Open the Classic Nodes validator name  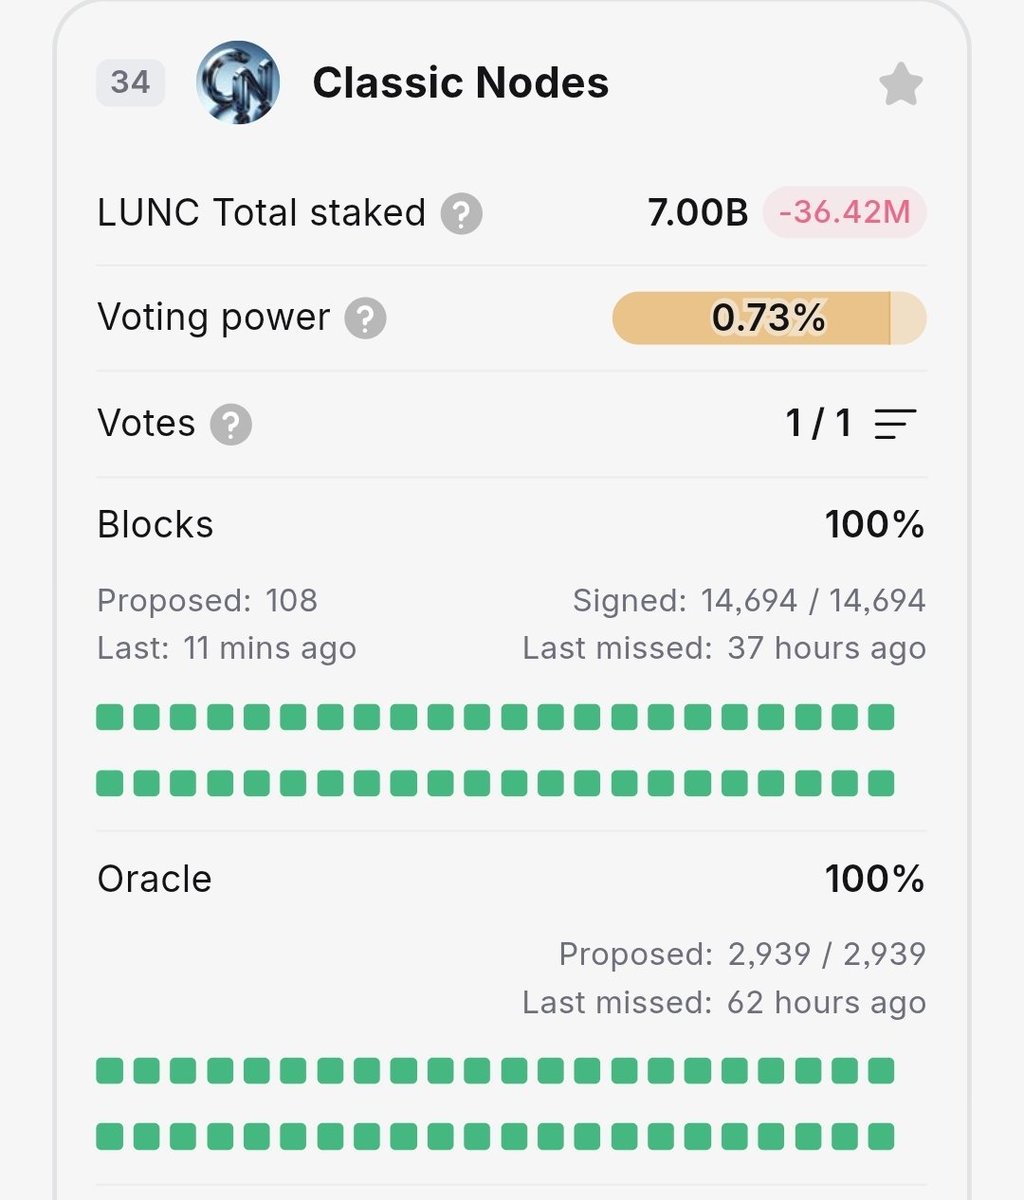click(460, 83)
